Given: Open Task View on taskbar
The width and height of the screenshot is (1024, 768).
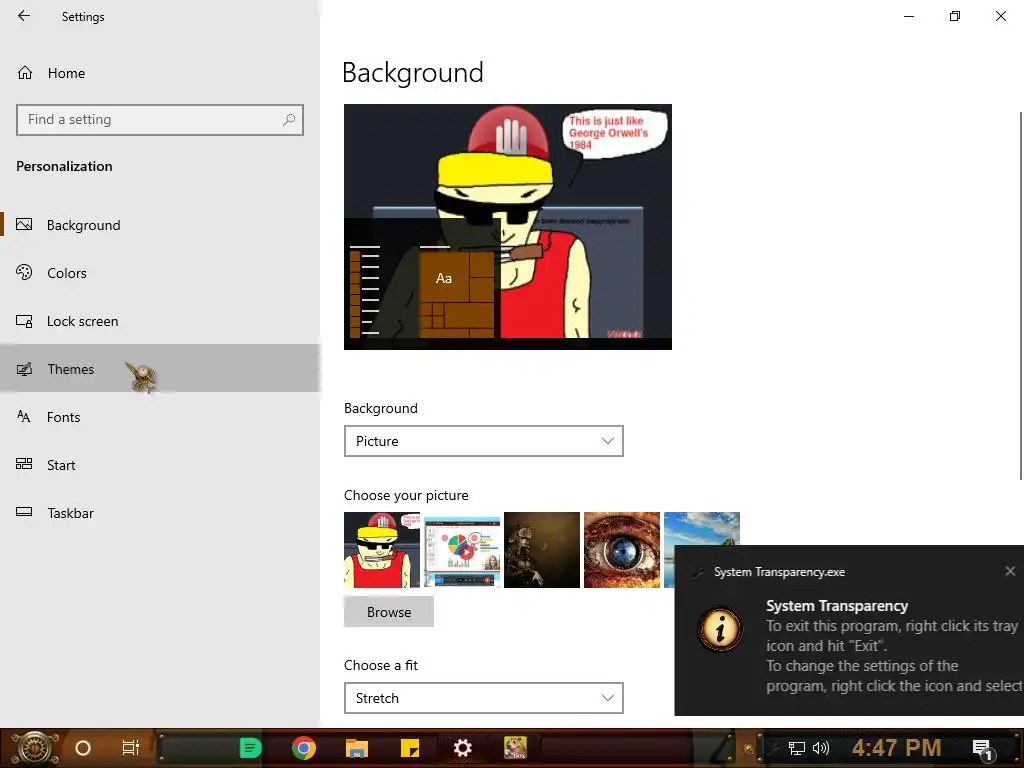Looking at the screenshot, I should coord(131,748).
